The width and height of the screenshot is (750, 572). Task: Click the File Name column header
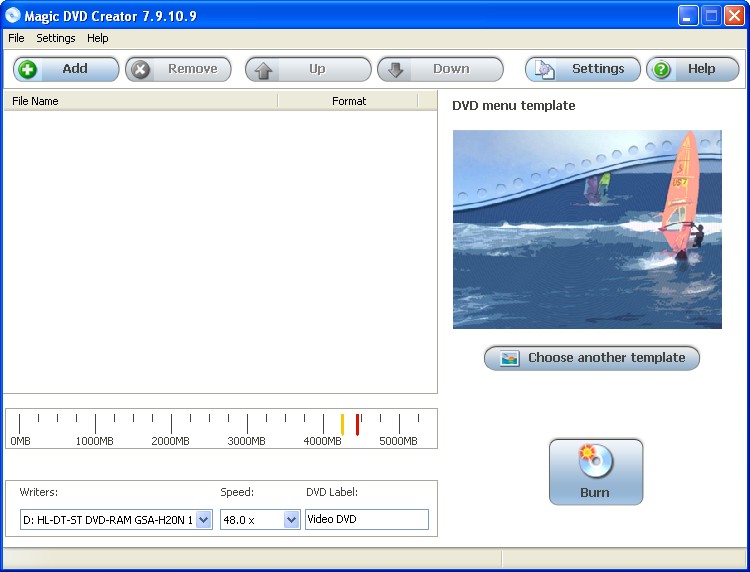click(x=141, y=101)
